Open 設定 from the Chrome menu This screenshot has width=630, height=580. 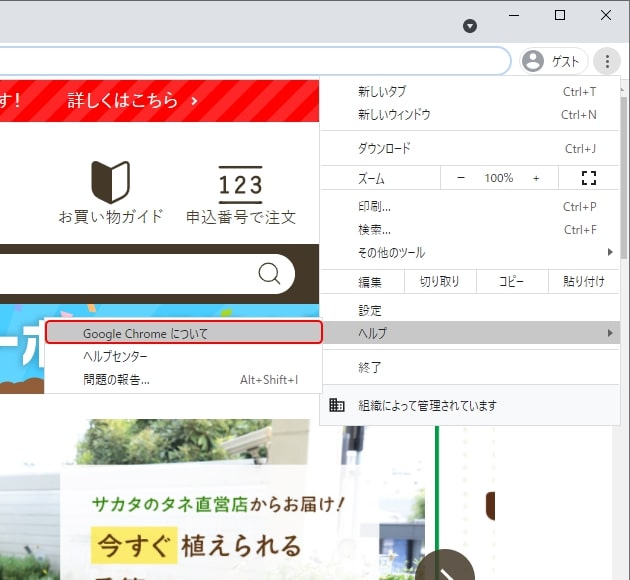click(370, 311)
